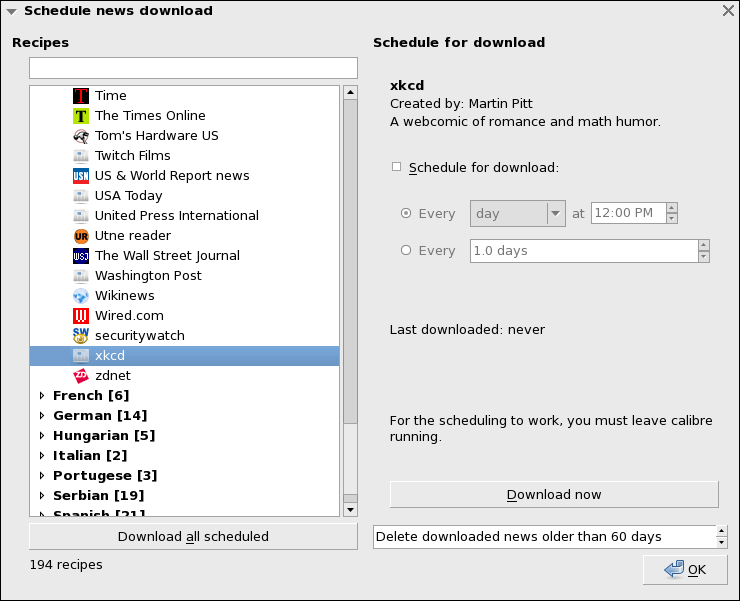This screenshot has width=740, height=601.
Task: Click the Download all scheduled button
Action: pyautogui.click(x=193, y=536)
